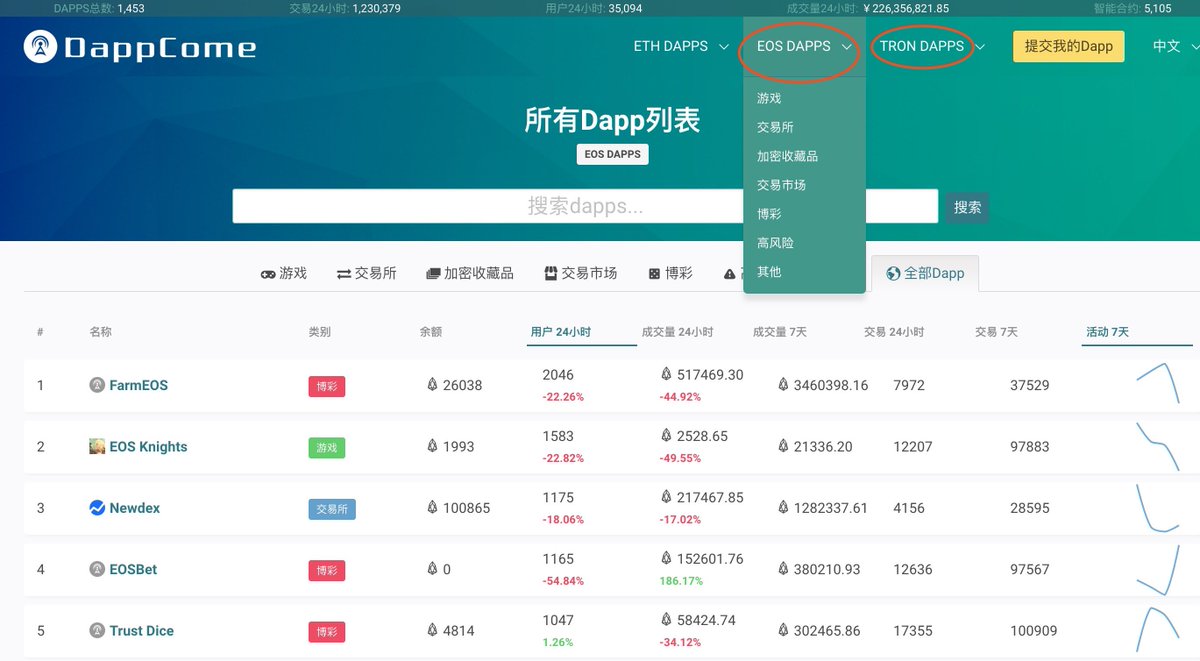The height and width of the screenshot is (661, 1200).
Task: Click EOS Knights 7-day activity sparkline
Action: coord(1158,446)
